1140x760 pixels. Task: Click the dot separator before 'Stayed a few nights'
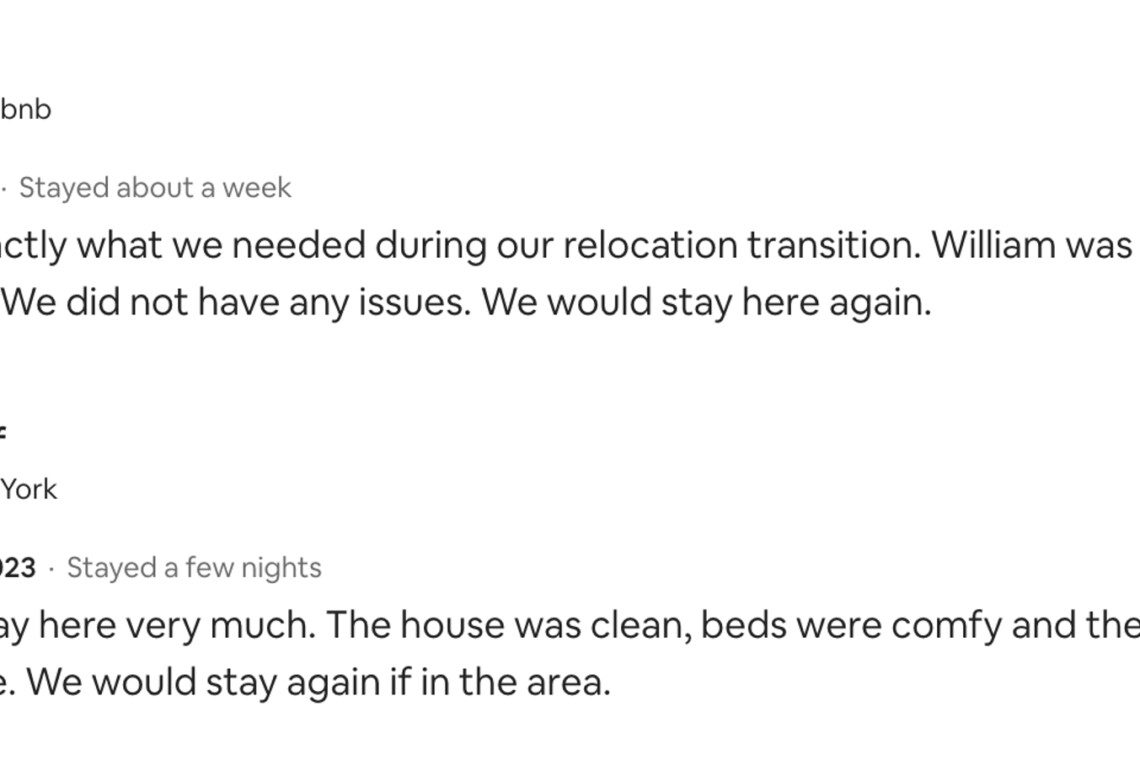pyautogui.click(x=51, y=569)
